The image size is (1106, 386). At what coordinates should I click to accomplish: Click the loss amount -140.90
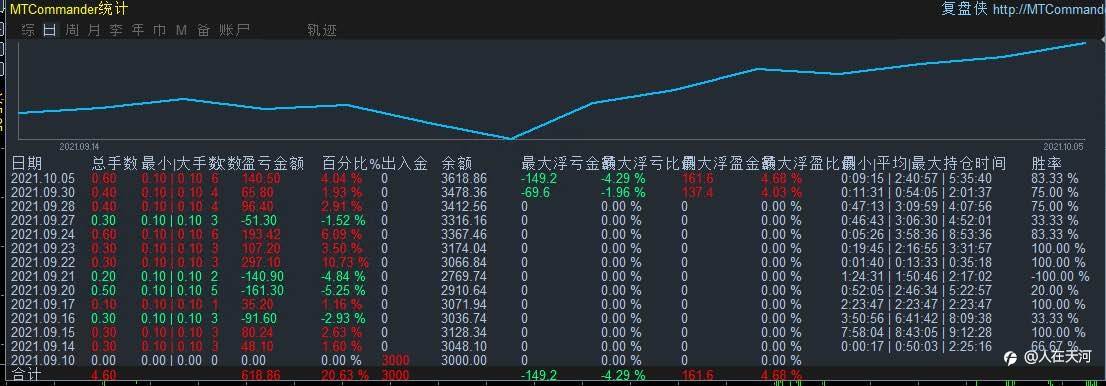pyautogui.click(x=263, y=276)
